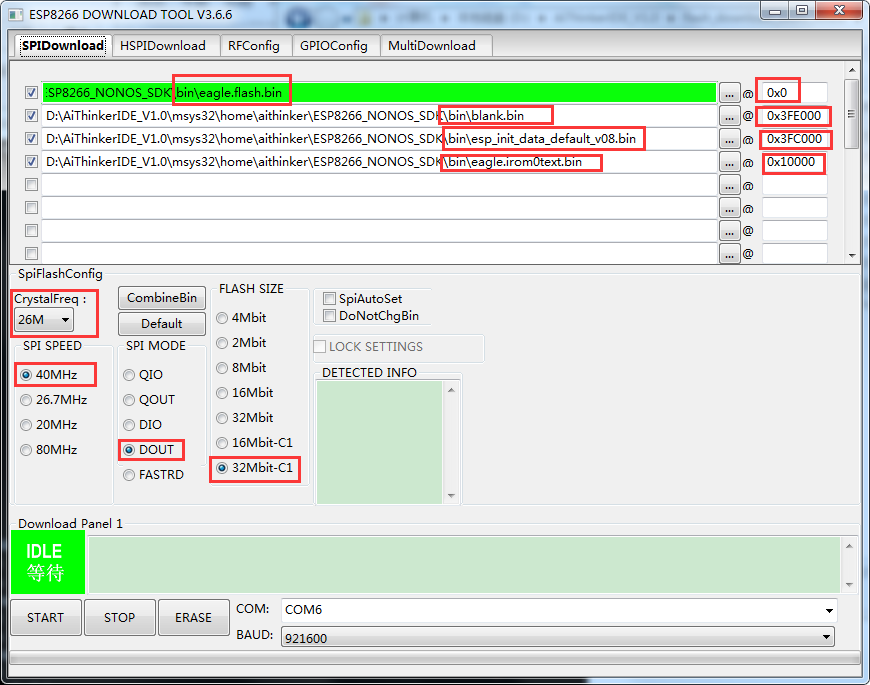Set flash size to 16Mbit-C1
This screenshot has width=870, height=685.
[x=222, y=443]
